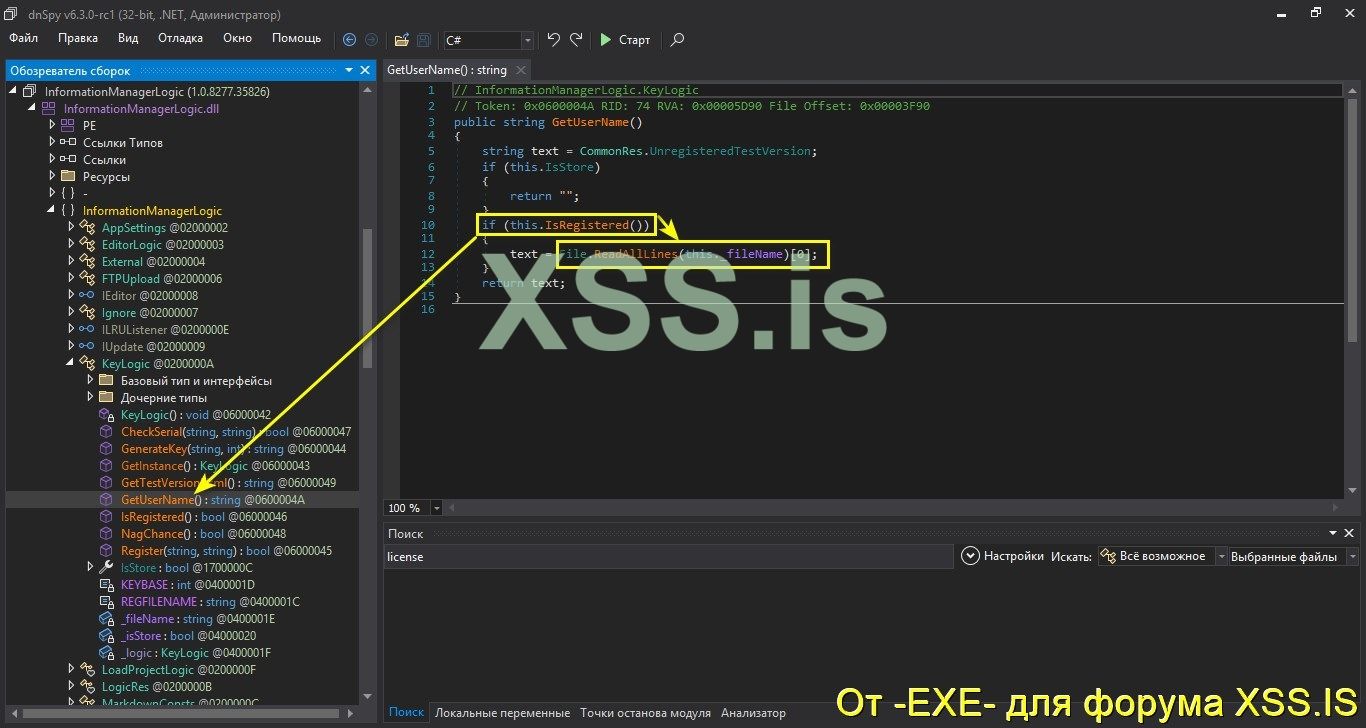
Task: Redo the action in the toolbar
Action: pos(576,40)
